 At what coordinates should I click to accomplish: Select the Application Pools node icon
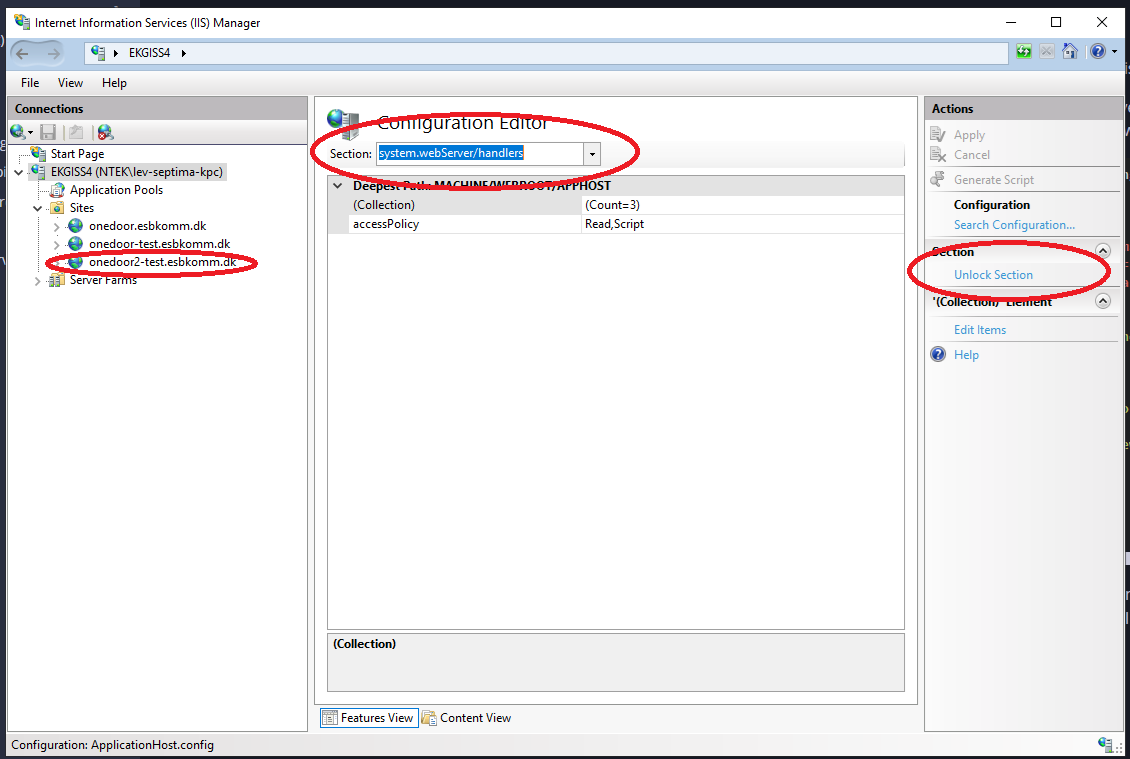coord(55,189)
